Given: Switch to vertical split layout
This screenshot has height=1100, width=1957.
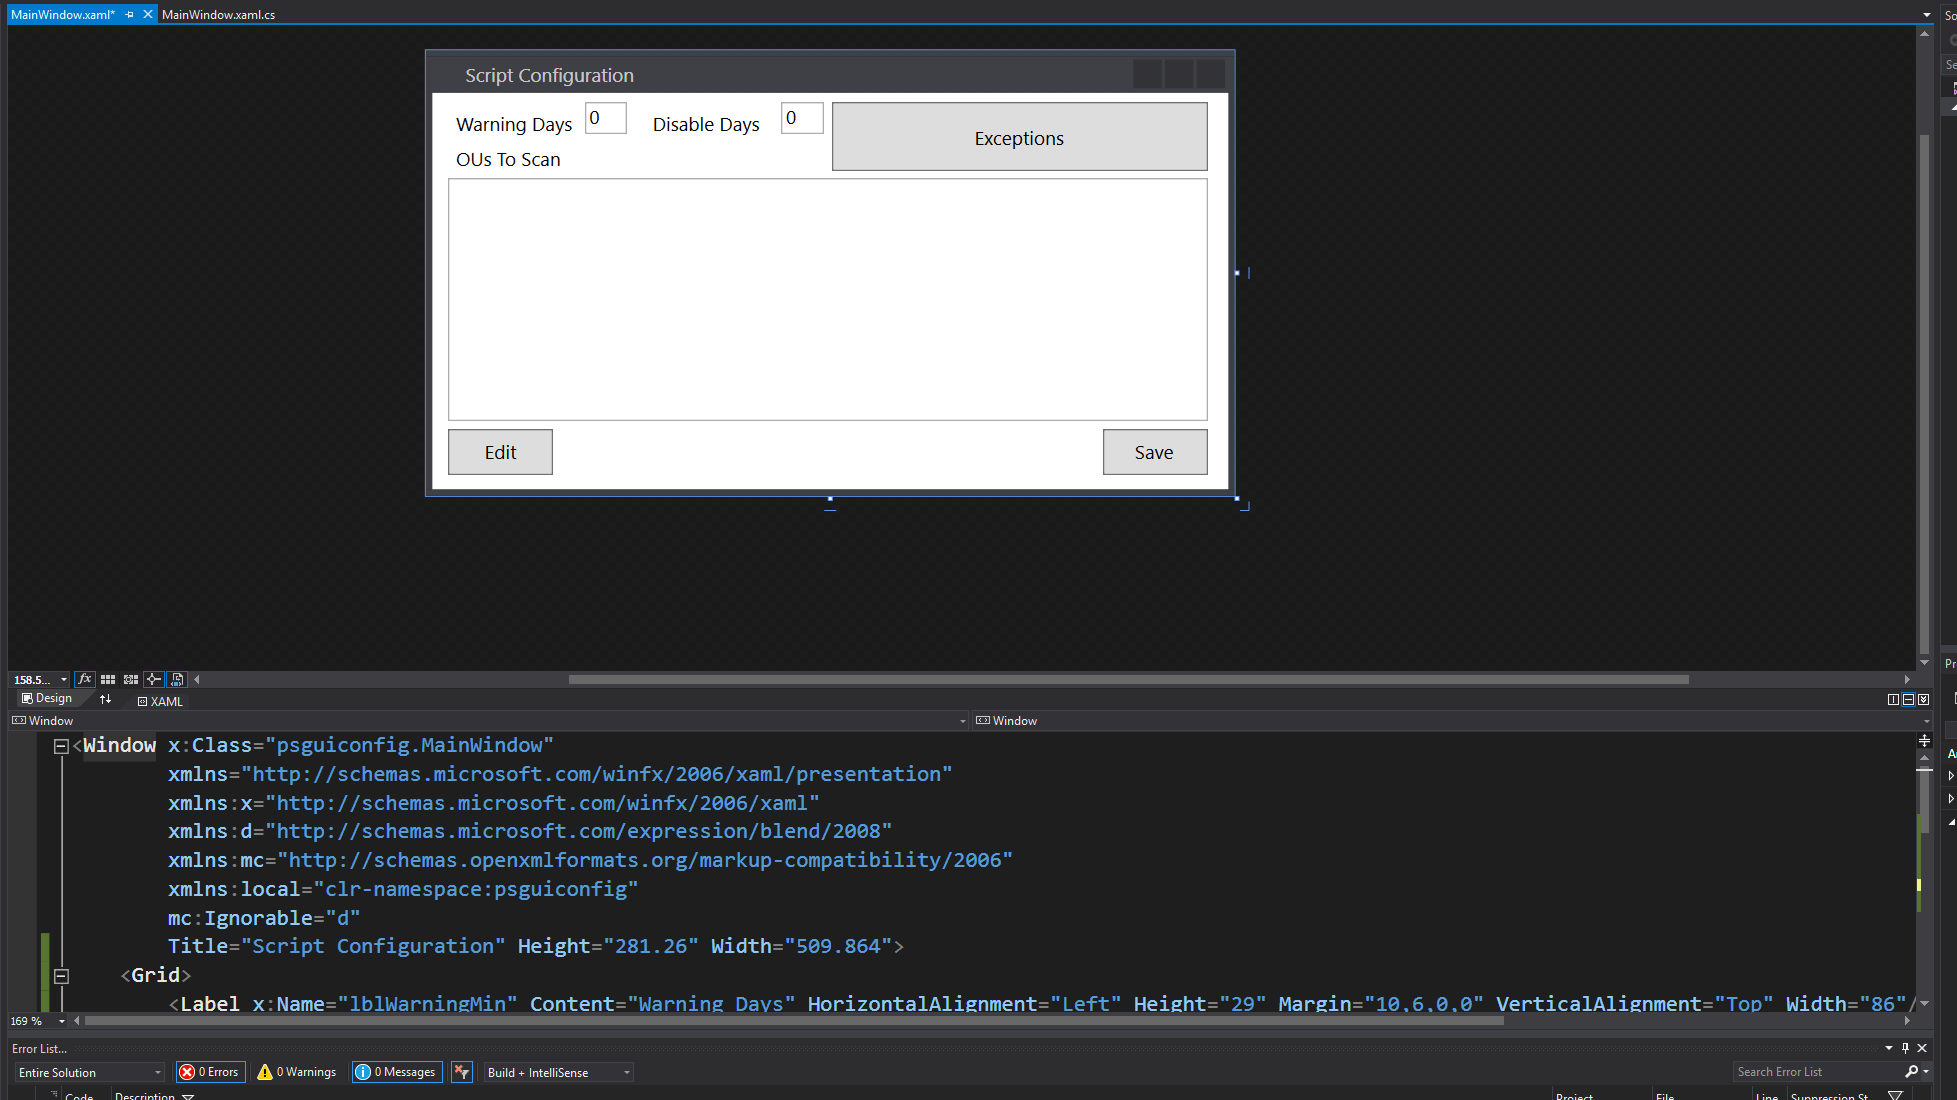Looking at the screenshot, I should pos(1893,699).
